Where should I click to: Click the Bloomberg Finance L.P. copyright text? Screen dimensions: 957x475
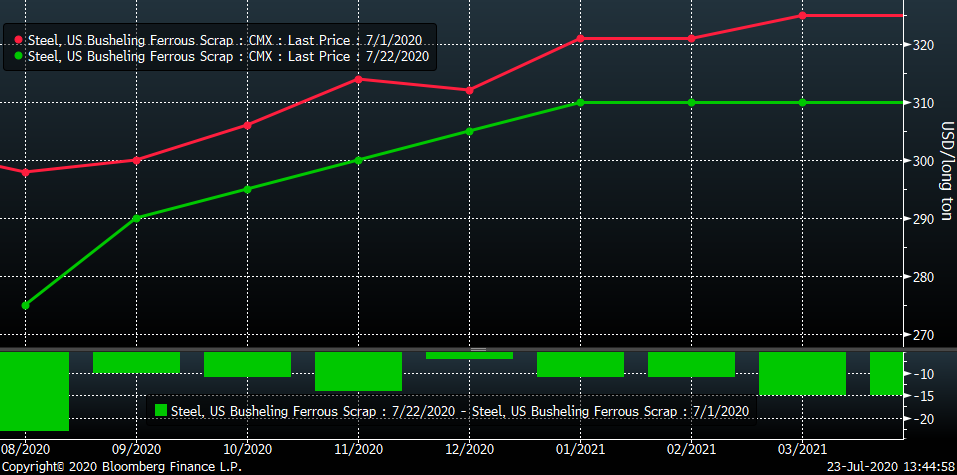pos(121,467)
